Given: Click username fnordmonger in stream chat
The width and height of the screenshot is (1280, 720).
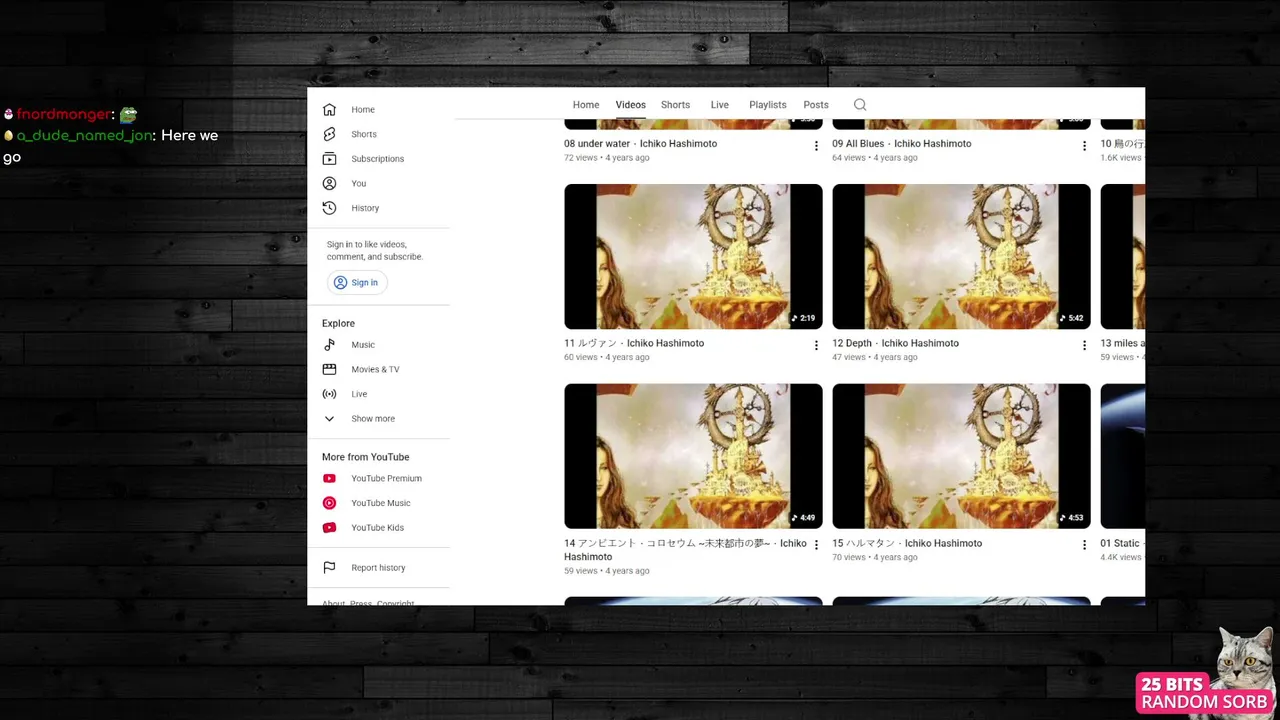Looking at the screenshot, I should [64, 115].
